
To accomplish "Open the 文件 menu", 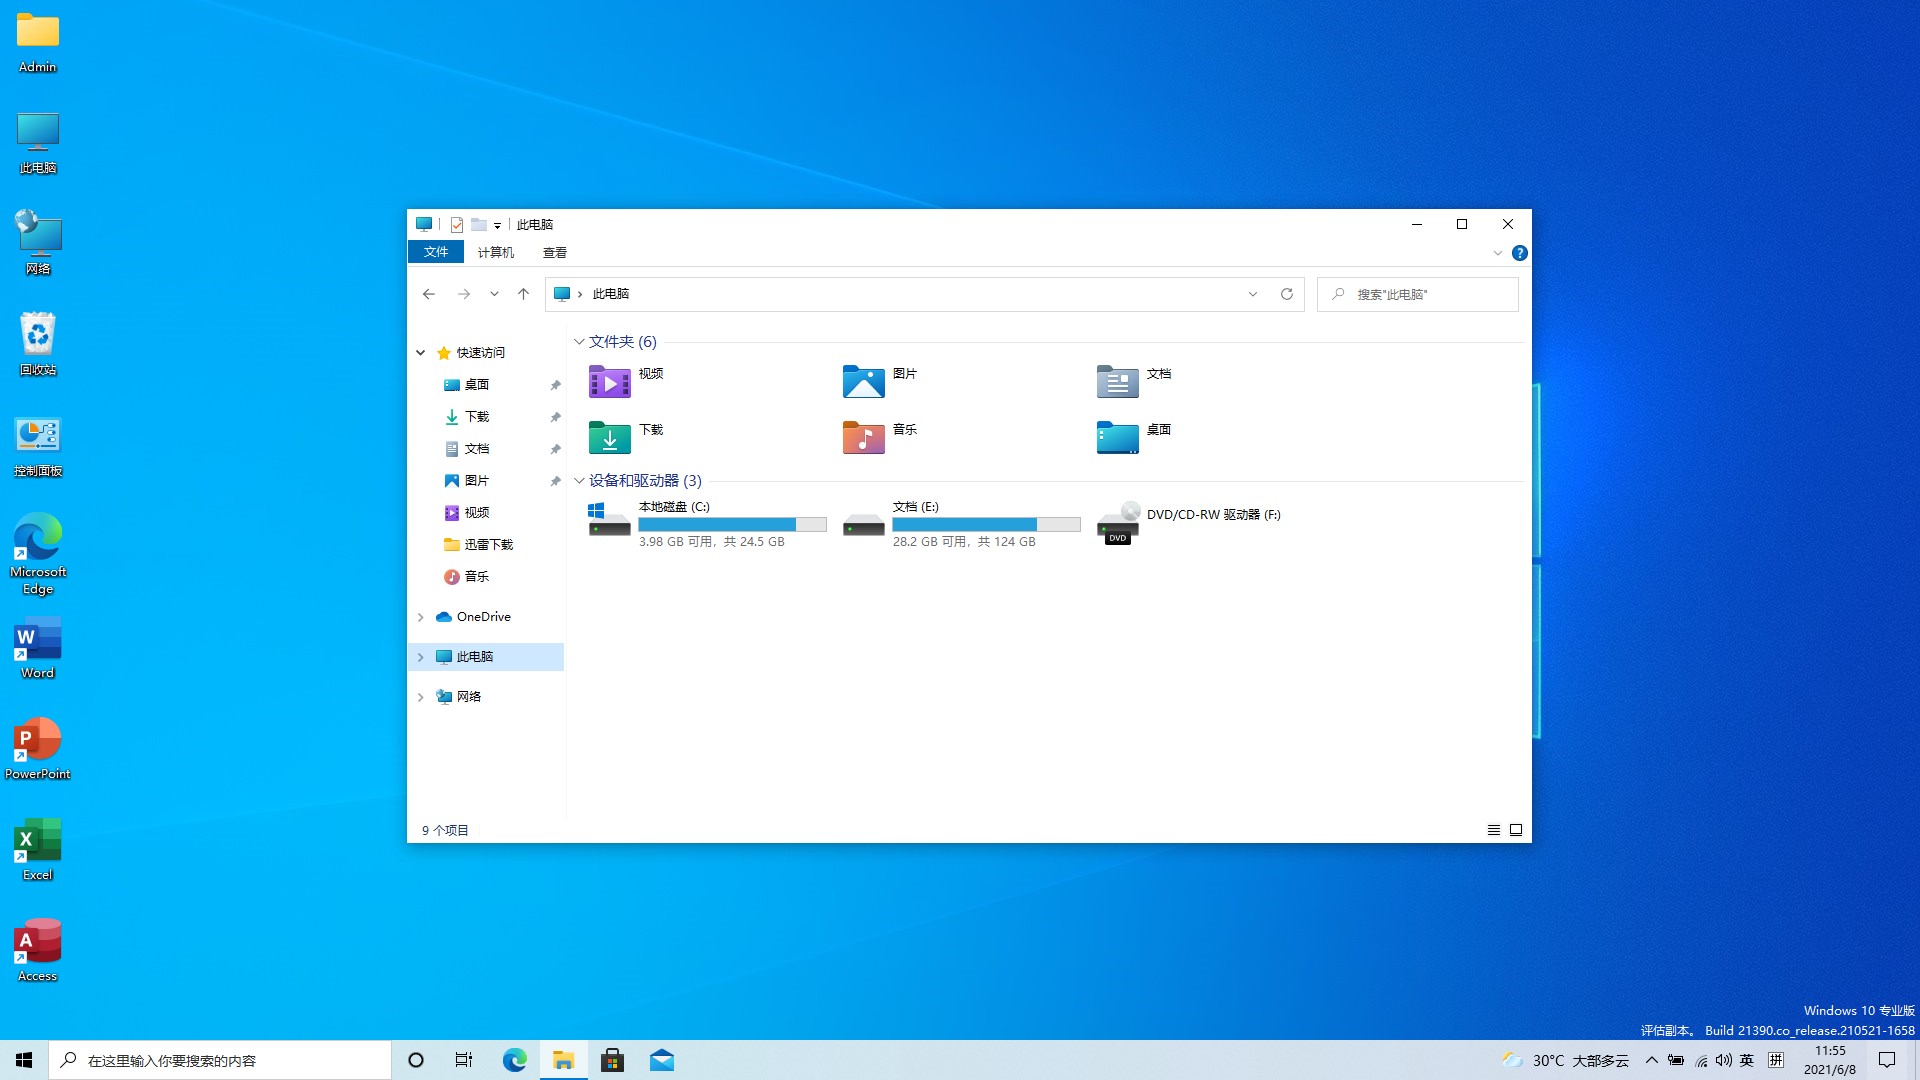I will click(435, 251).
